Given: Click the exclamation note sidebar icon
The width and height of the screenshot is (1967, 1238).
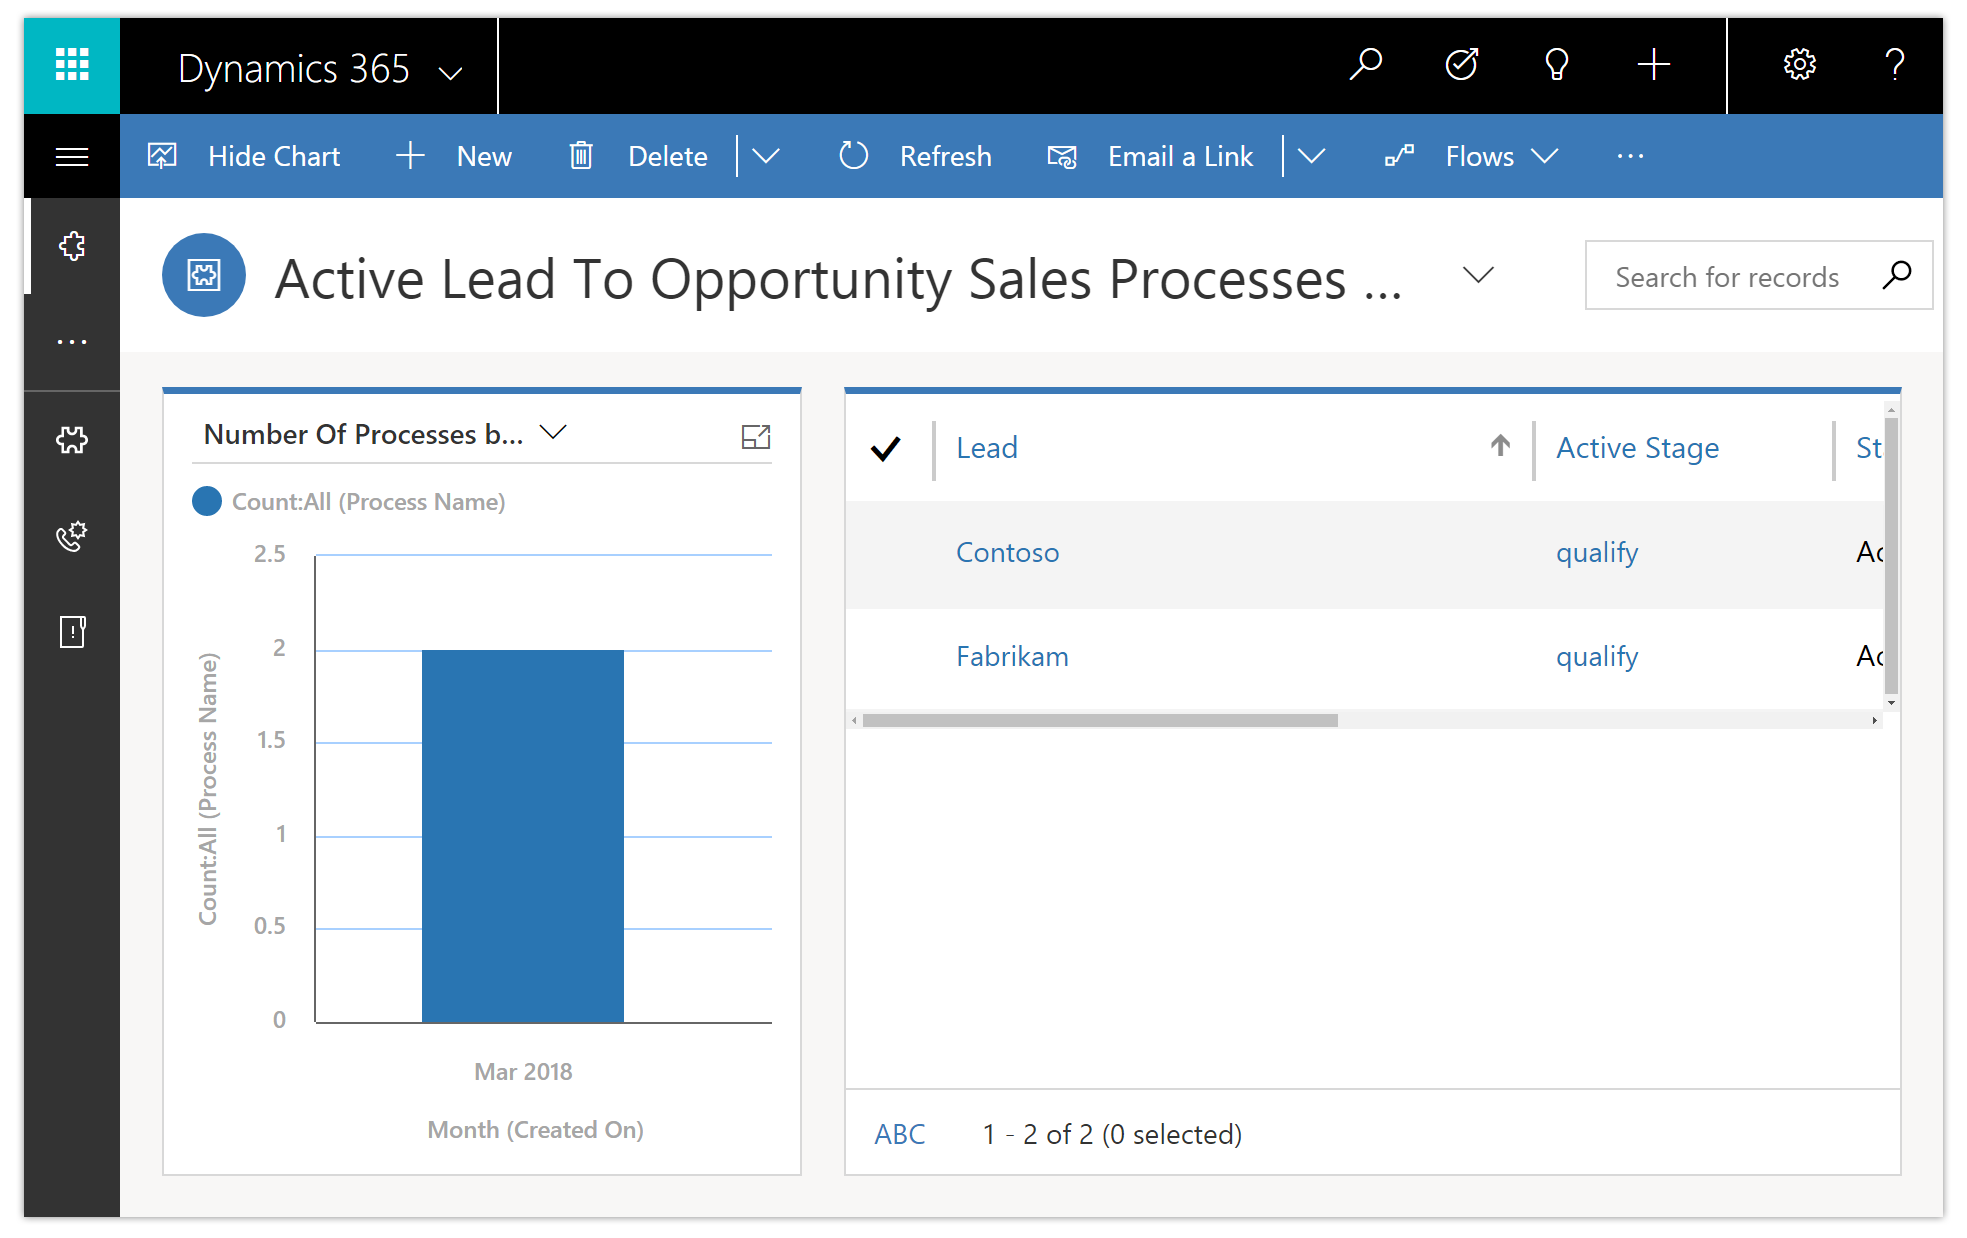Looking at the screenshot, I should click(72, 632).
